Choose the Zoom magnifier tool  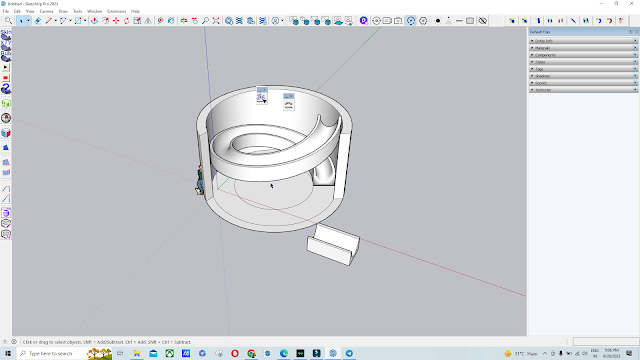[x=205, y=20]
